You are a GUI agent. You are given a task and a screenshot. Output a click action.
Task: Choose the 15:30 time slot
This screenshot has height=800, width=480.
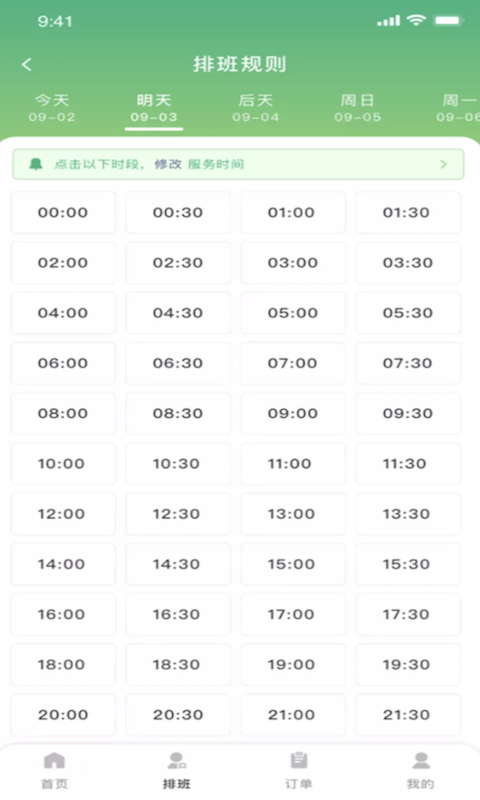tap(408, 564)
